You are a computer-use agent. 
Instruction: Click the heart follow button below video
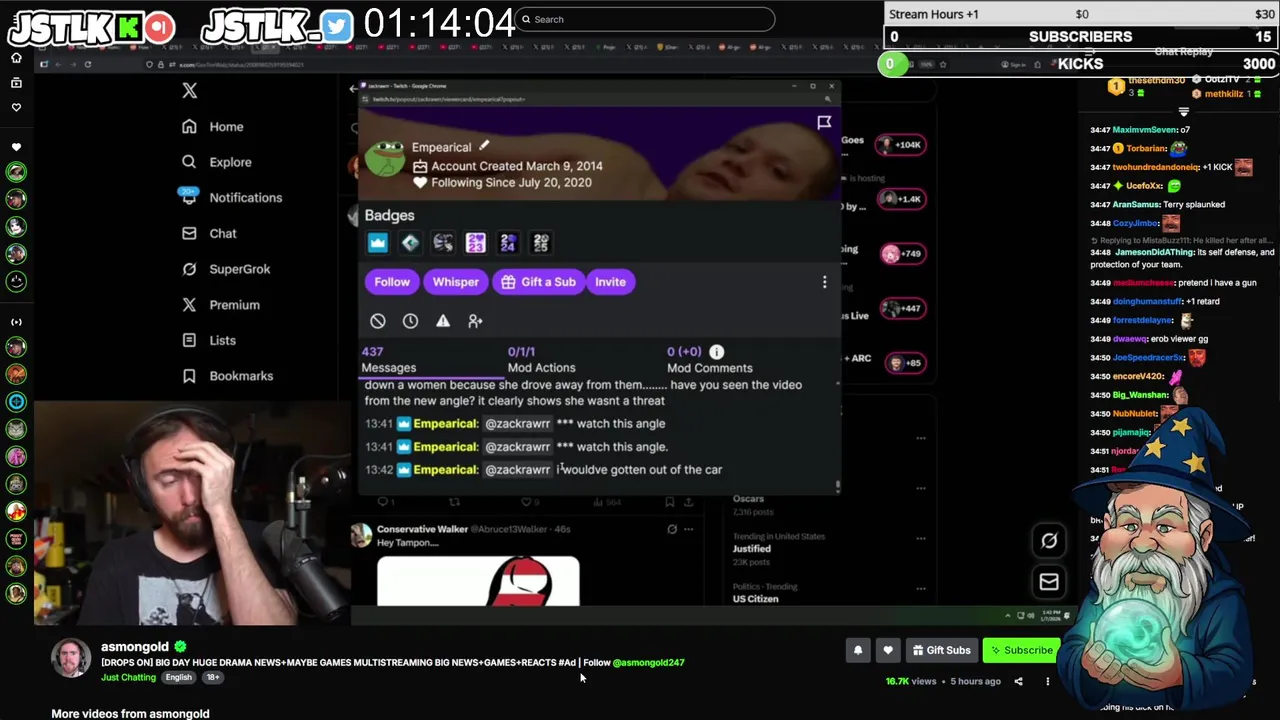pos(888,650)
